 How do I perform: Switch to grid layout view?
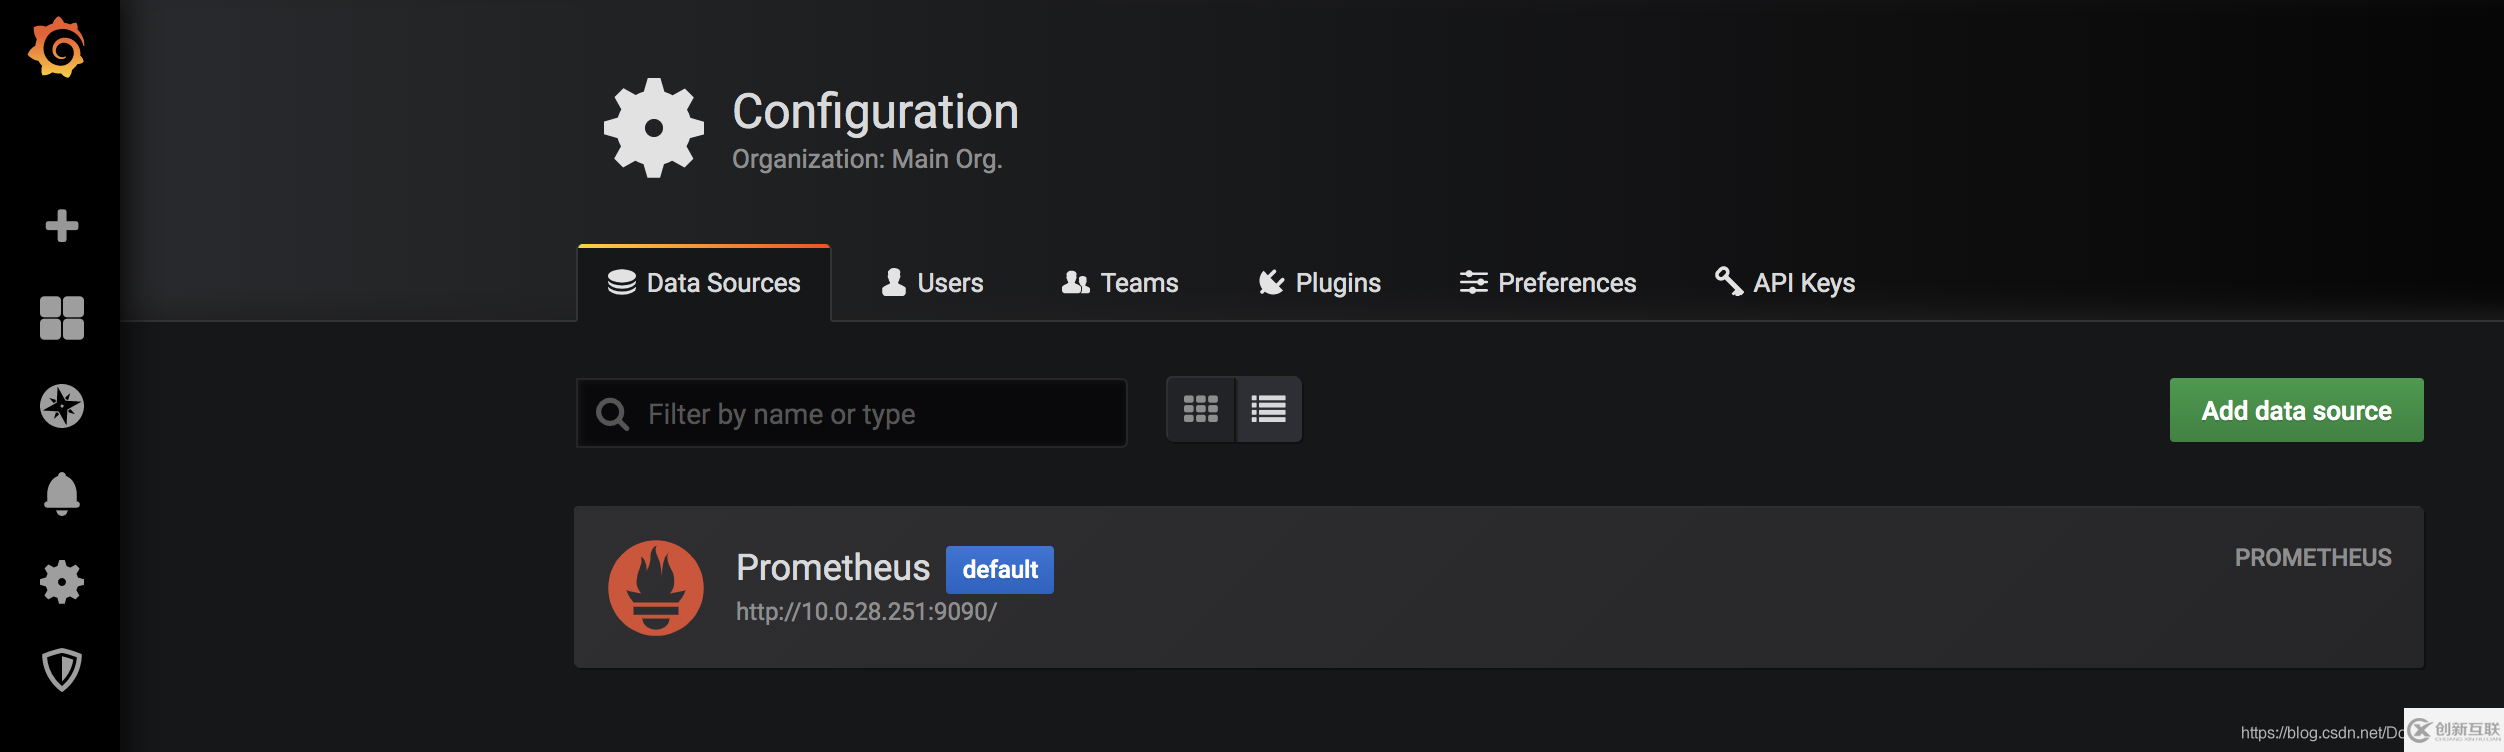tap(1201, 409)
